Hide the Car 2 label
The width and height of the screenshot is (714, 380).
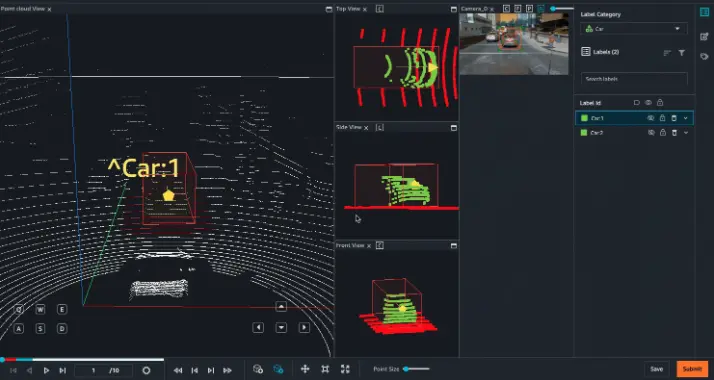(x=651, y=132)
